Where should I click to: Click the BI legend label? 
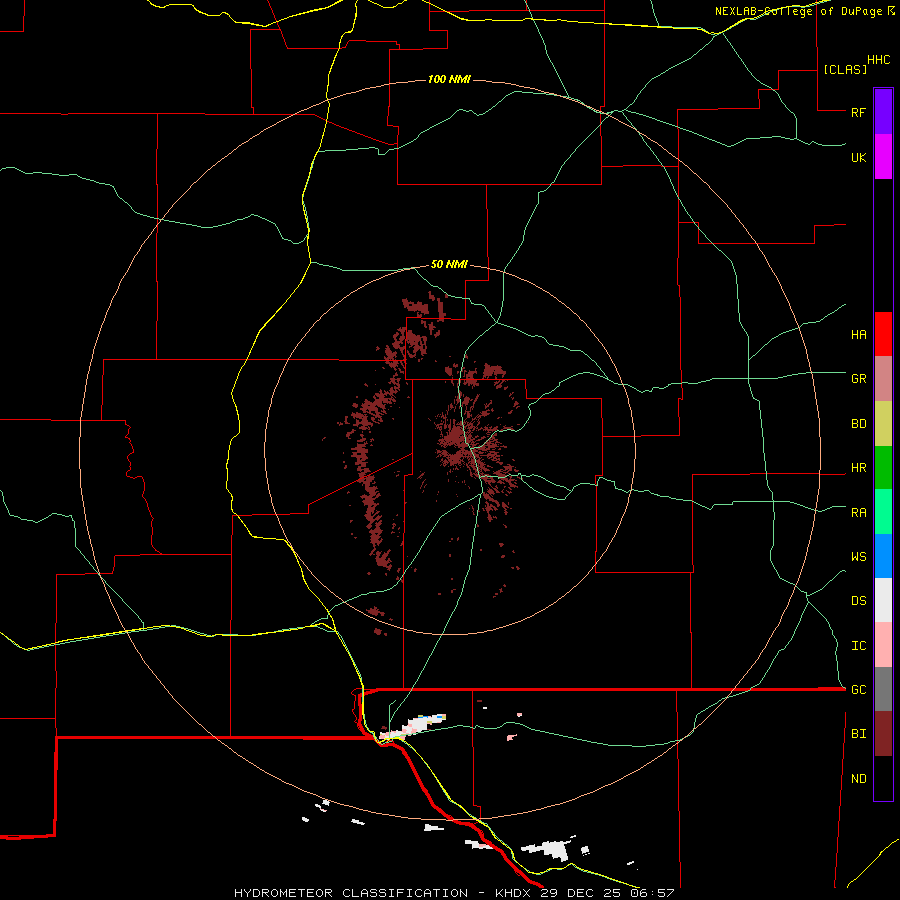click(x=858, y=734)
